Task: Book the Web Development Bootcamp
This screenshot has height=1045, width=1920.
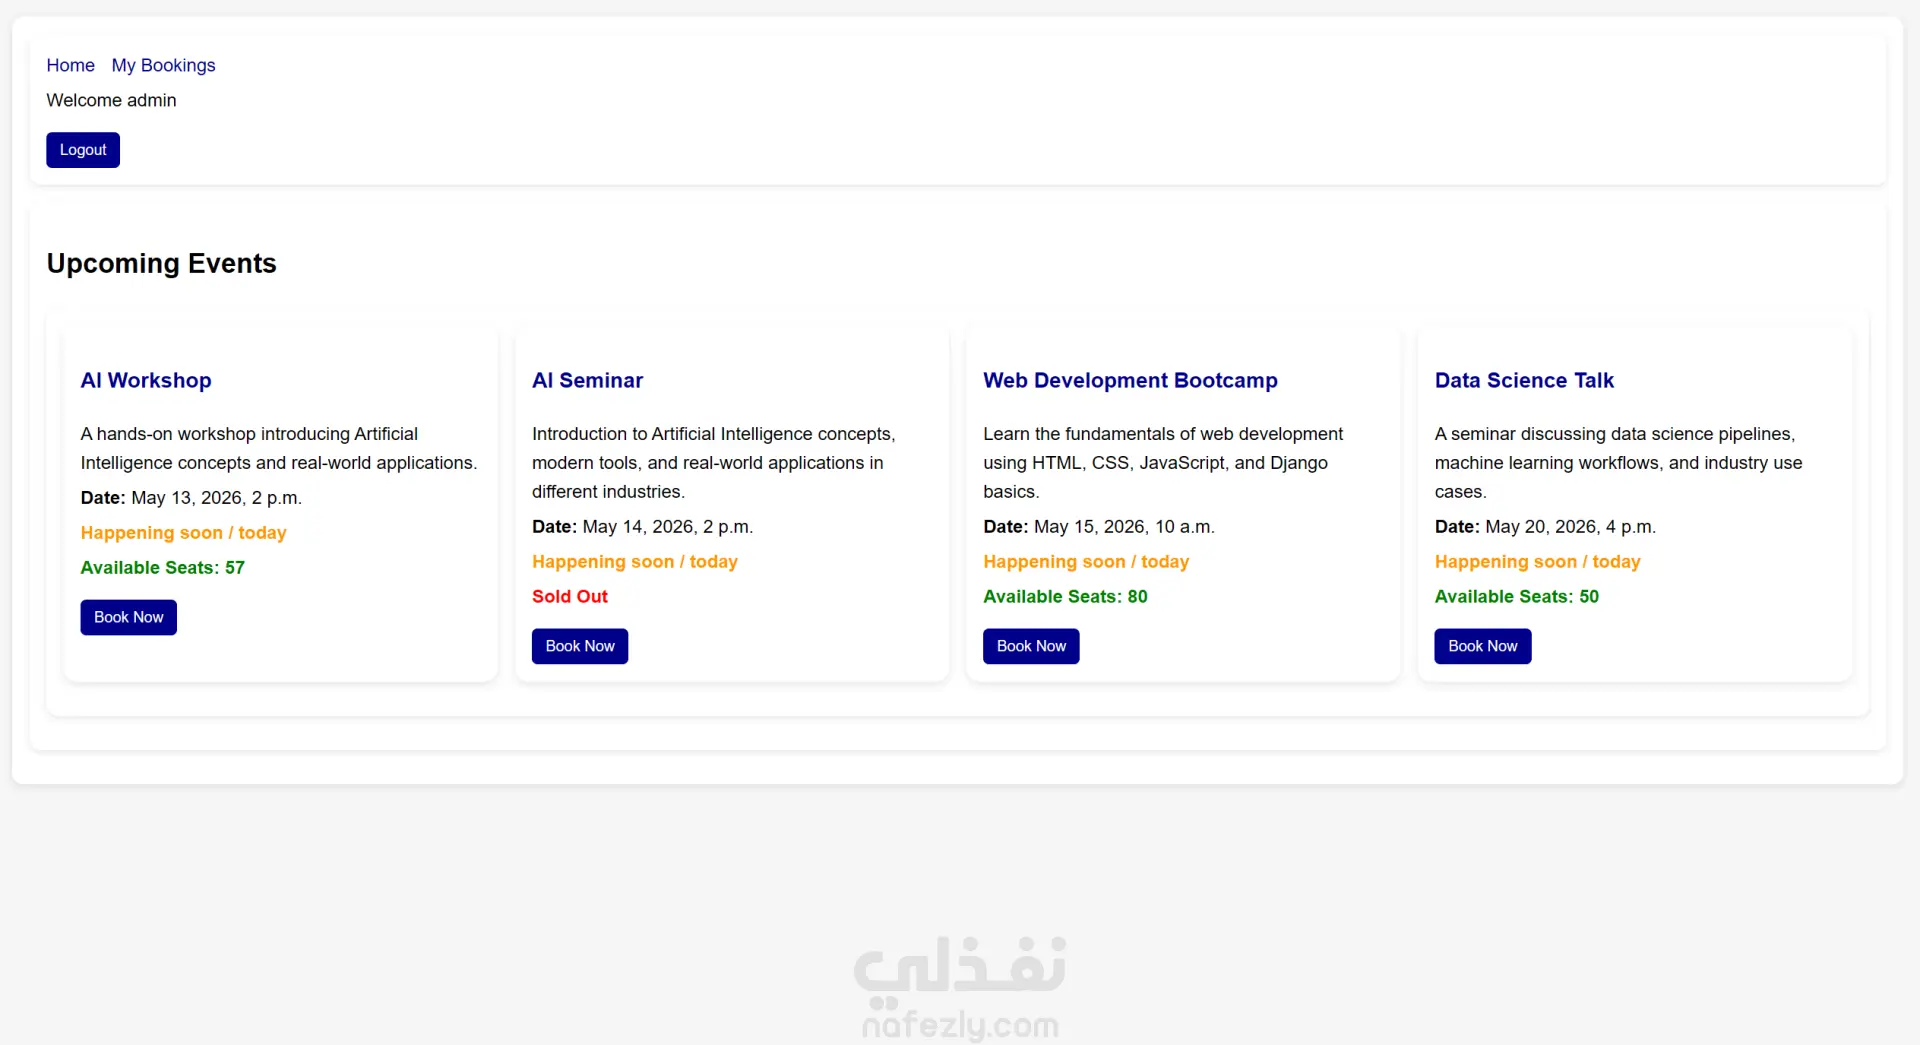Action: tap(1031, 646)
